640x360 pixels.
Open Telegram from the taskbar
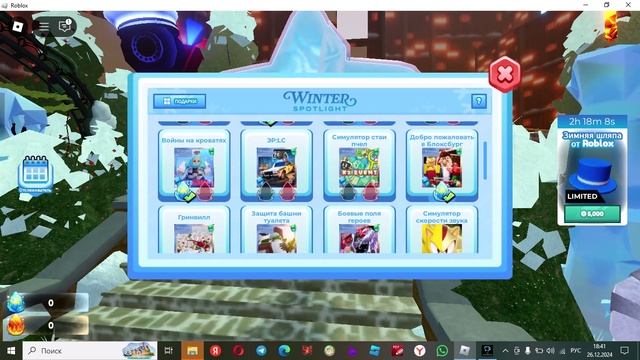click(262, 351)
